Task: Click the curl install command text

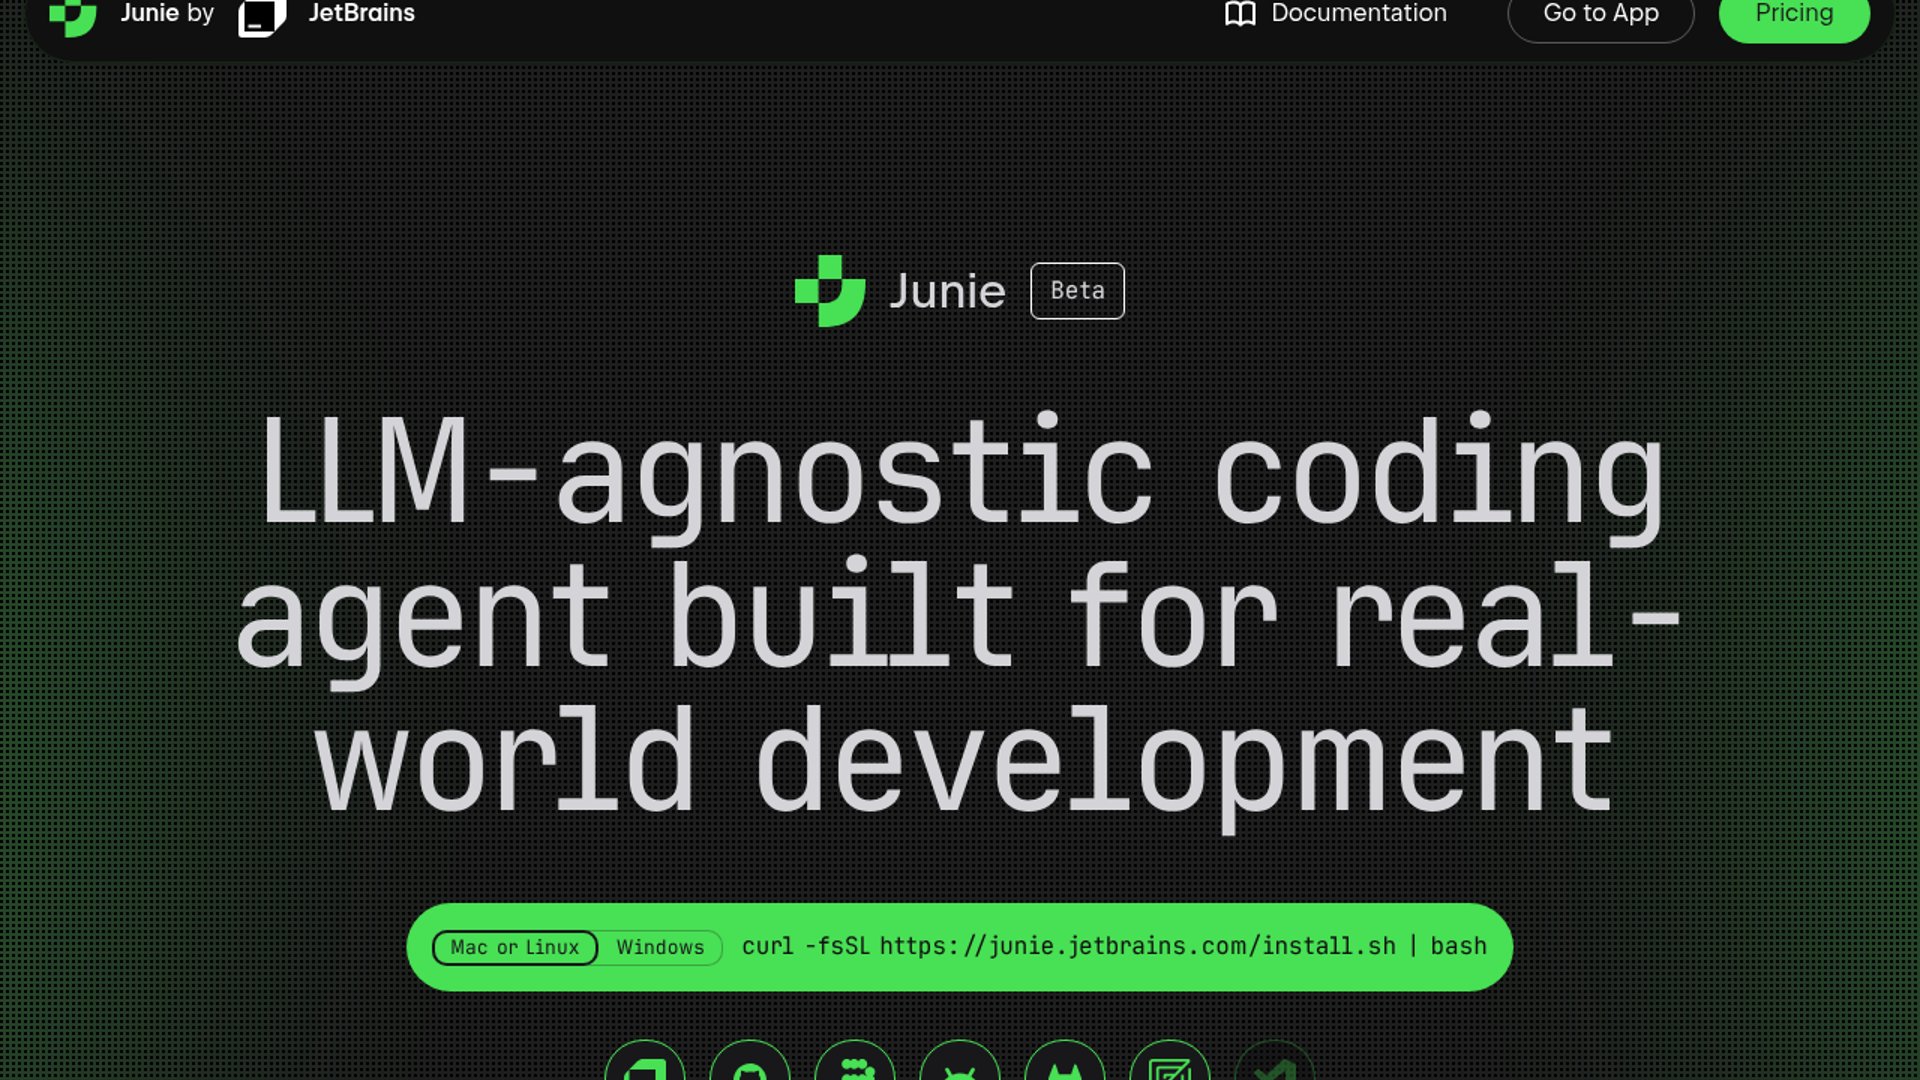Action: [x=1114, y=946]
